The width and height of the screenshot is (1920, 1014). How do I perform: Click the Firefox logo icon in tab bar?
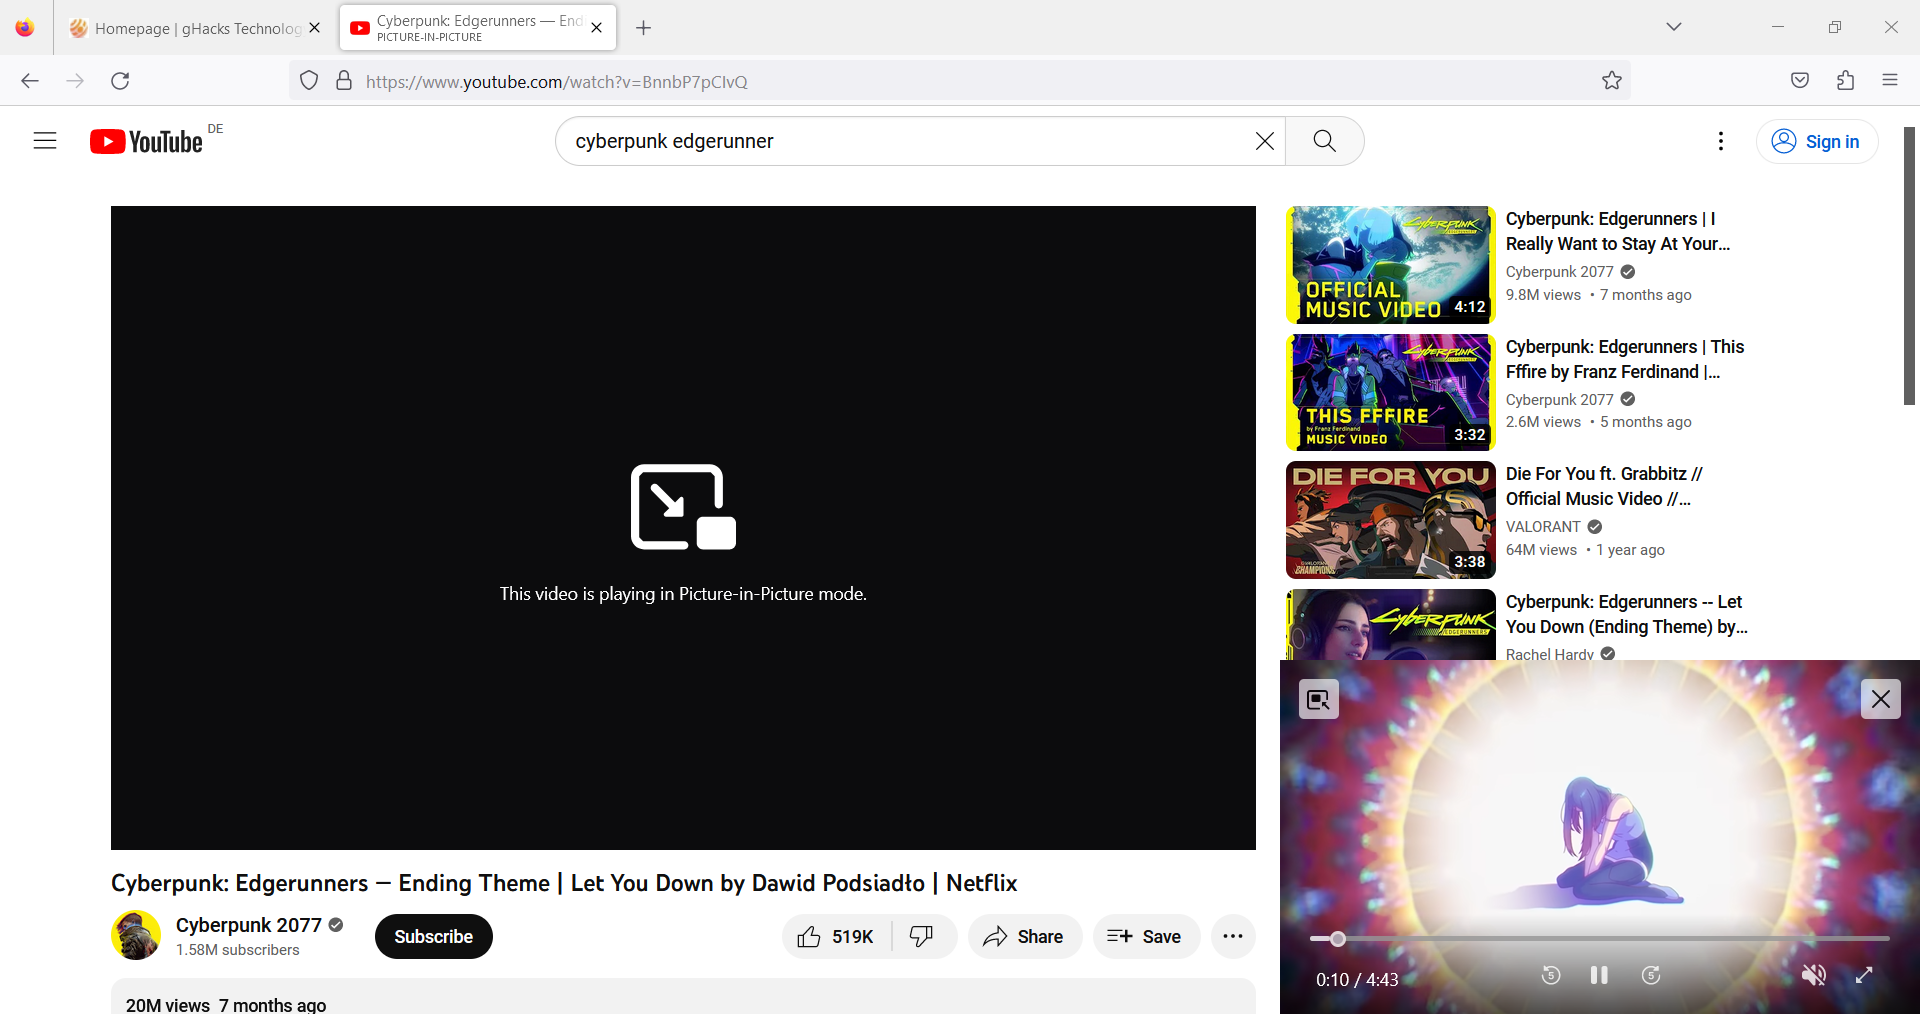25,28
